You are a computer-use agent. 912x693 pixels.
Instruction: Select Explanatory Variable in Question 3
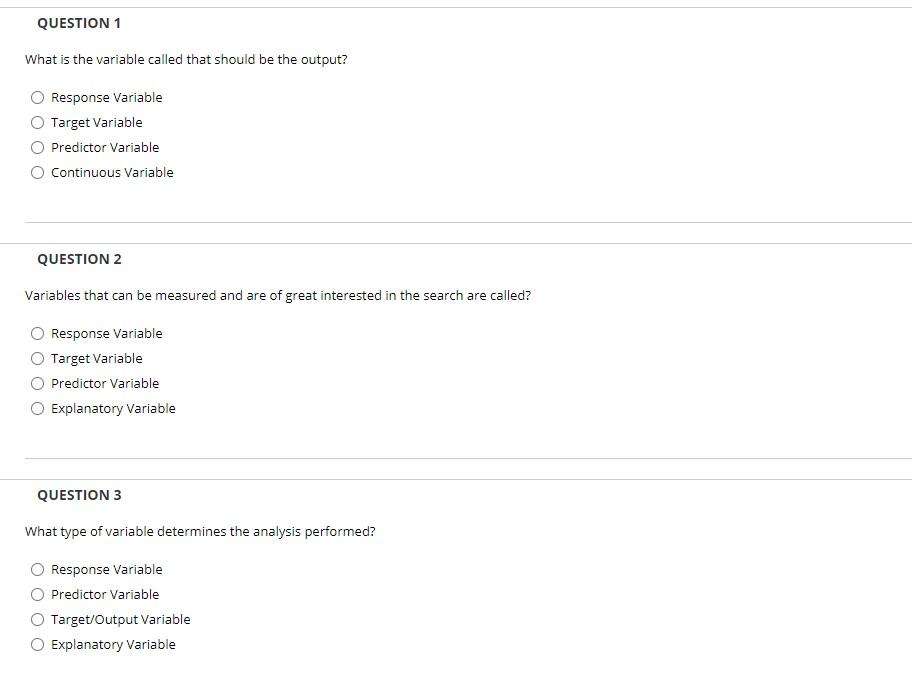[38, 644]
